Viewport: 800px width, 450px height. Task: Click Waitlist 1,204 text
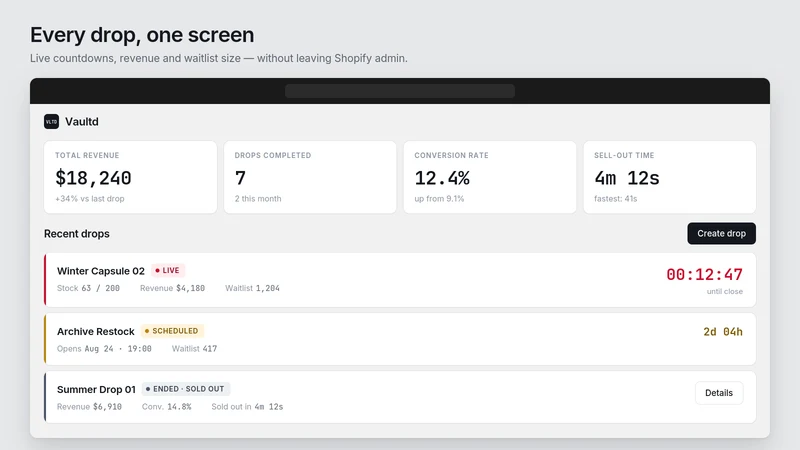252,288
